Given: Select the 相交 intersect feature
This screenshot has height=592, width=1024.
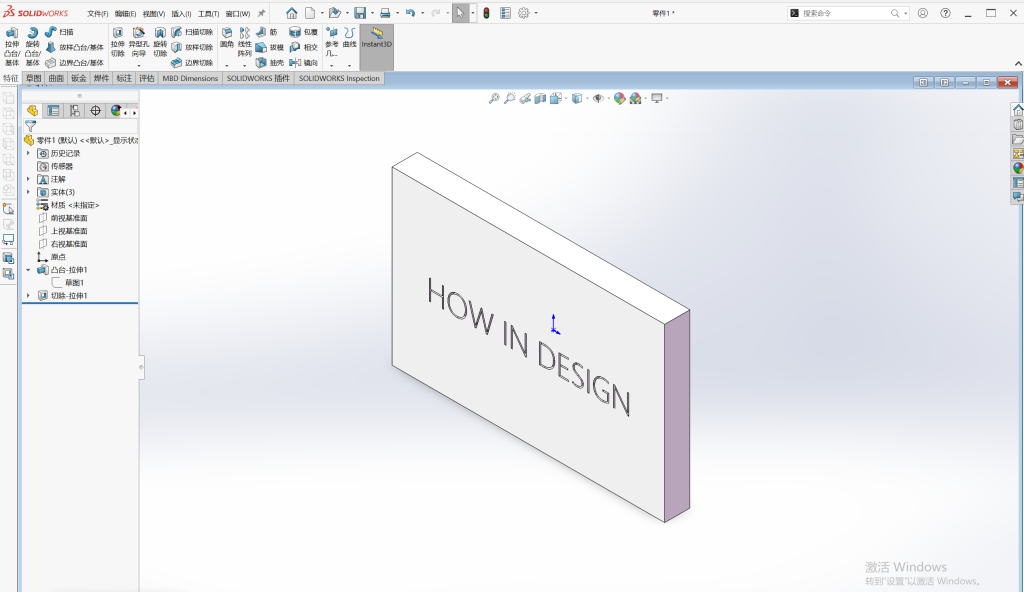Looking at the screenshot, I should pyautogui.click(x=303, y=47).
